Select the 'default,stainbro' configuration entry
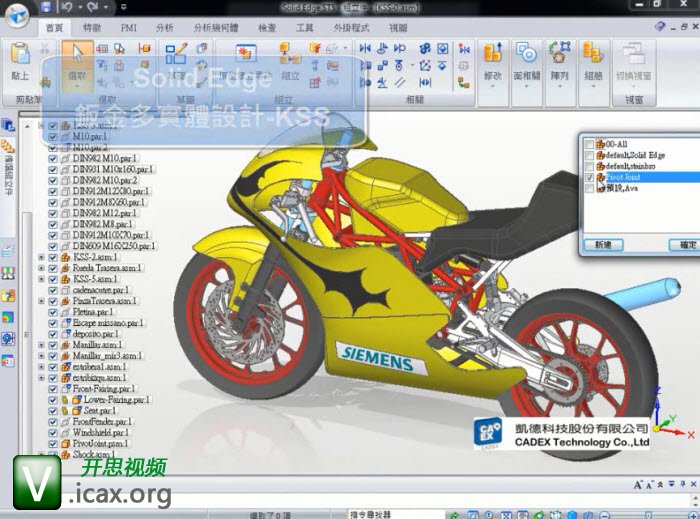700x519 pixels. pyautogui.click(x=630, y=166)
